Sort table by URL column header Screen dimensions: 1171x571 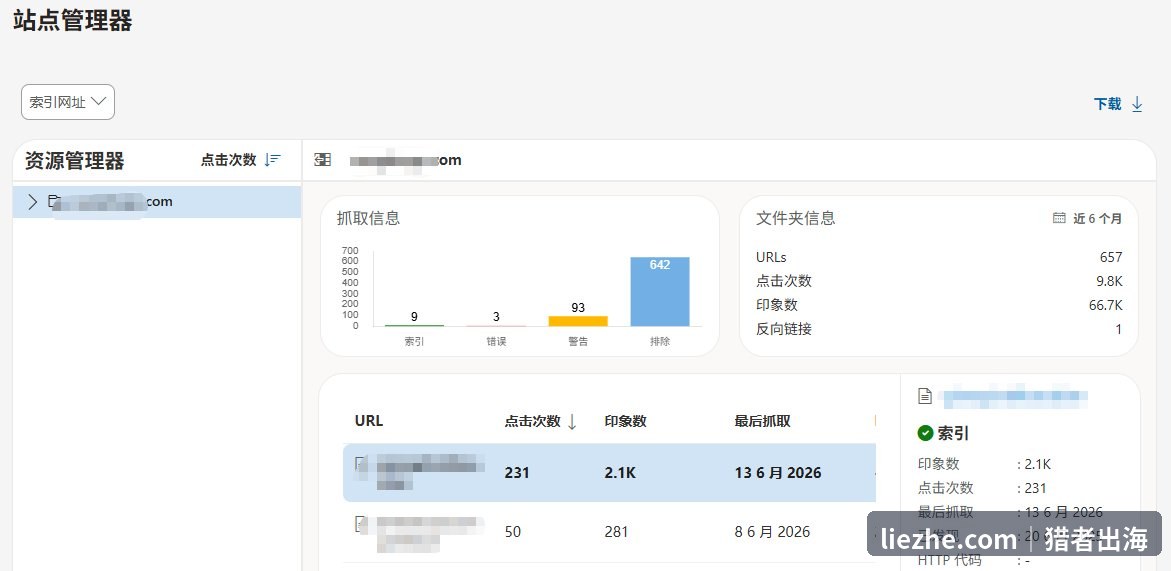pyautogui.click(x=369, y=421)
